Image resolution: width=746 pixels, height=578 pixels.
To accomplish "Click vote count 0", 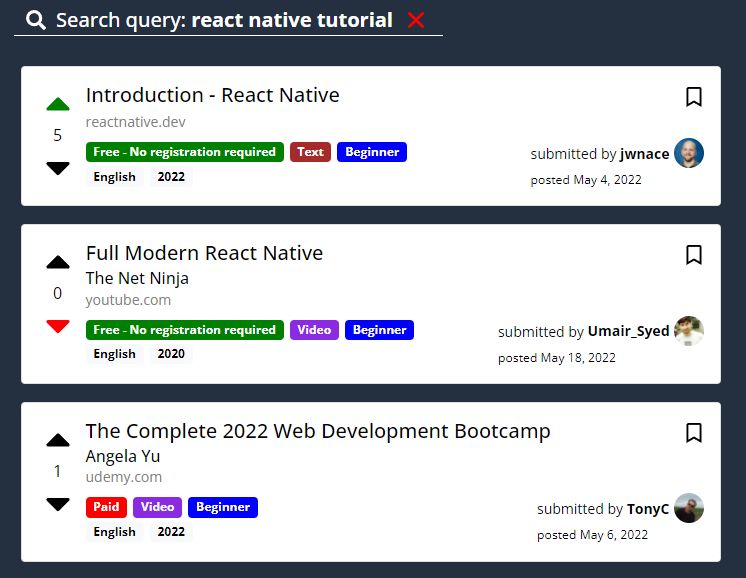I will tap(58, 294).
